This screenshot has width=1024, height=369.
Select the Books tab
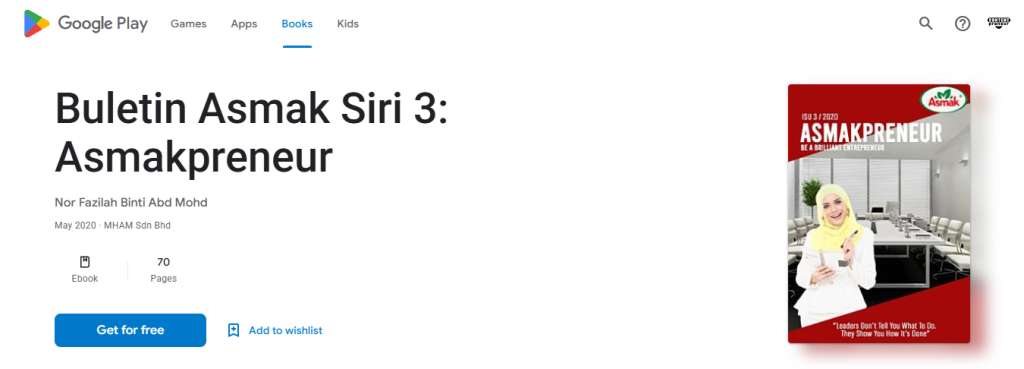(297, 24)
